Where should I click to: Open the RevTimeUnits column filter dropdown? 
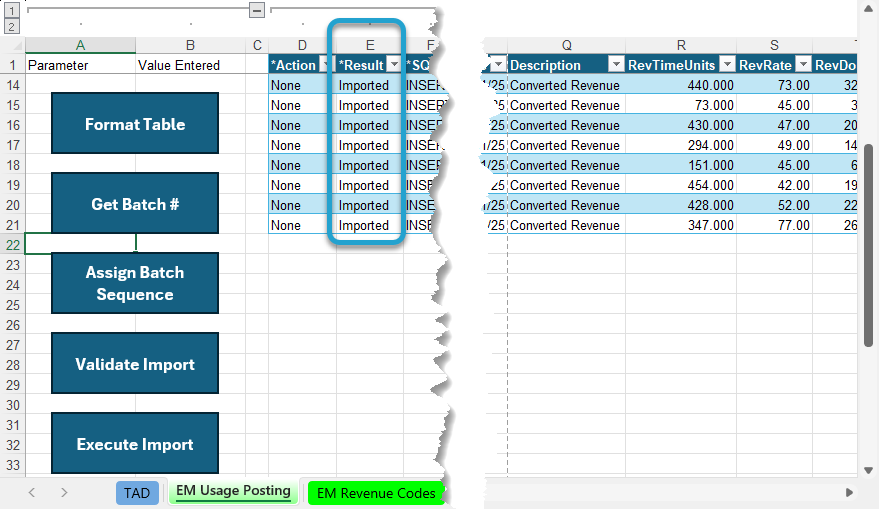(x=727, y=65)
